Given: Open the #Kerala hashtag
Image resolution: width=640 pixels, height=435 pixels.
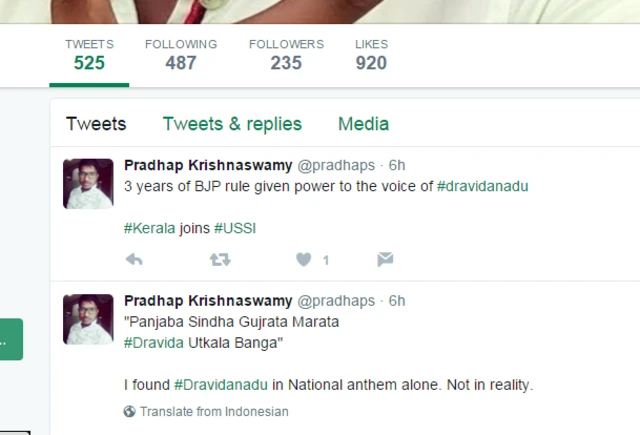Looking at the screenshot, I should pos(149,228).
